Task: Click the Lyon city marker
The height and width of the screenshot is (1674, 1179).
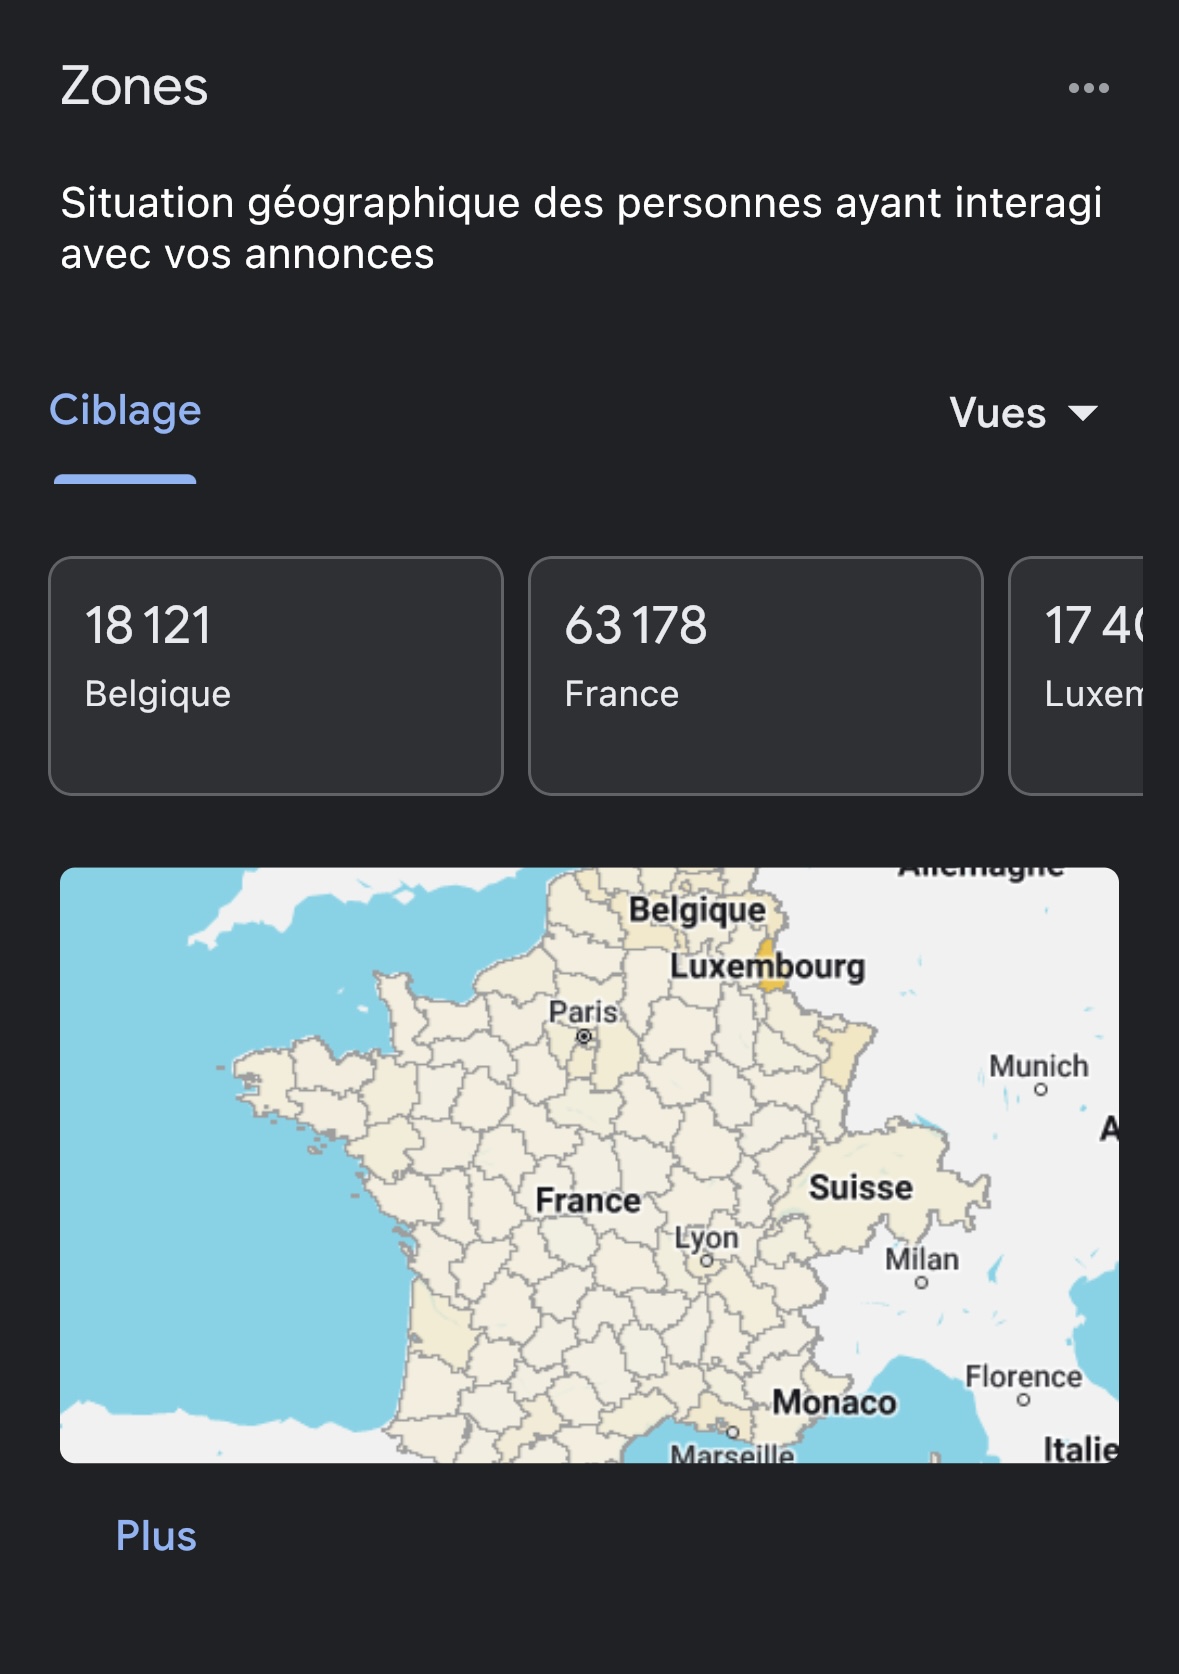Action: point(707,1261)
